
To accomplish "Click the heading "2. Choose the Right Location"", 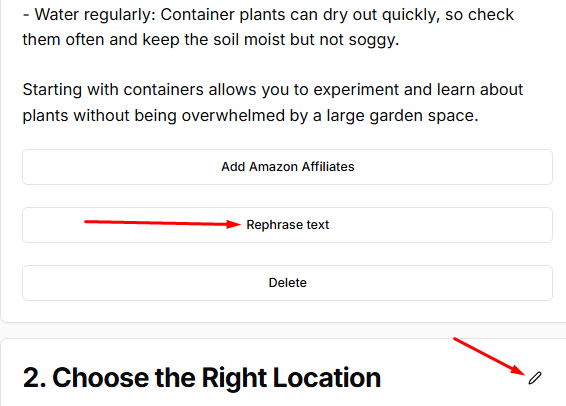I will pos(202,378).
